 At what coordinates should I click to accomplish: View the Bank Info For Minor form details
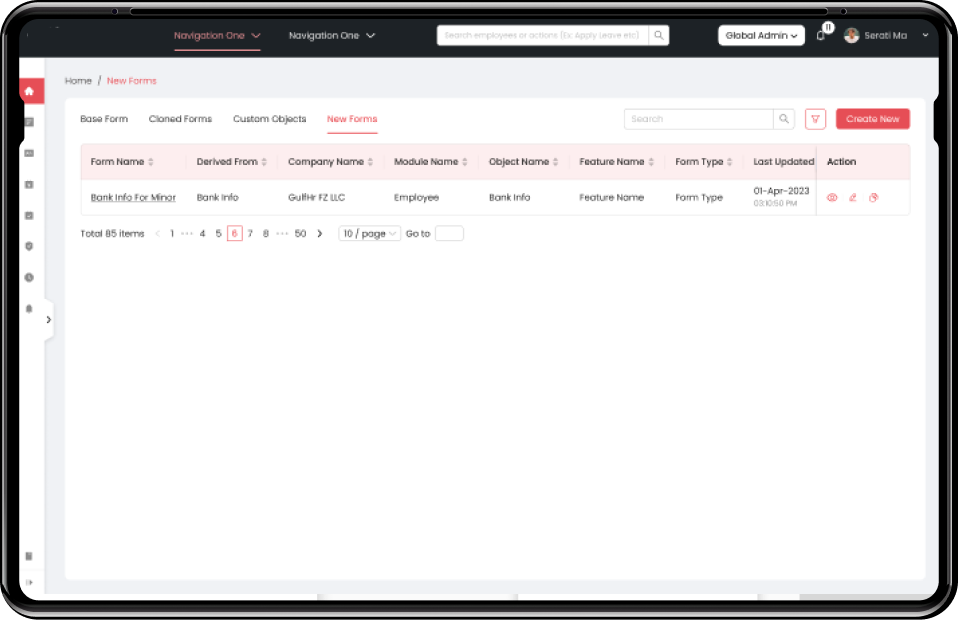click(832, 197)
